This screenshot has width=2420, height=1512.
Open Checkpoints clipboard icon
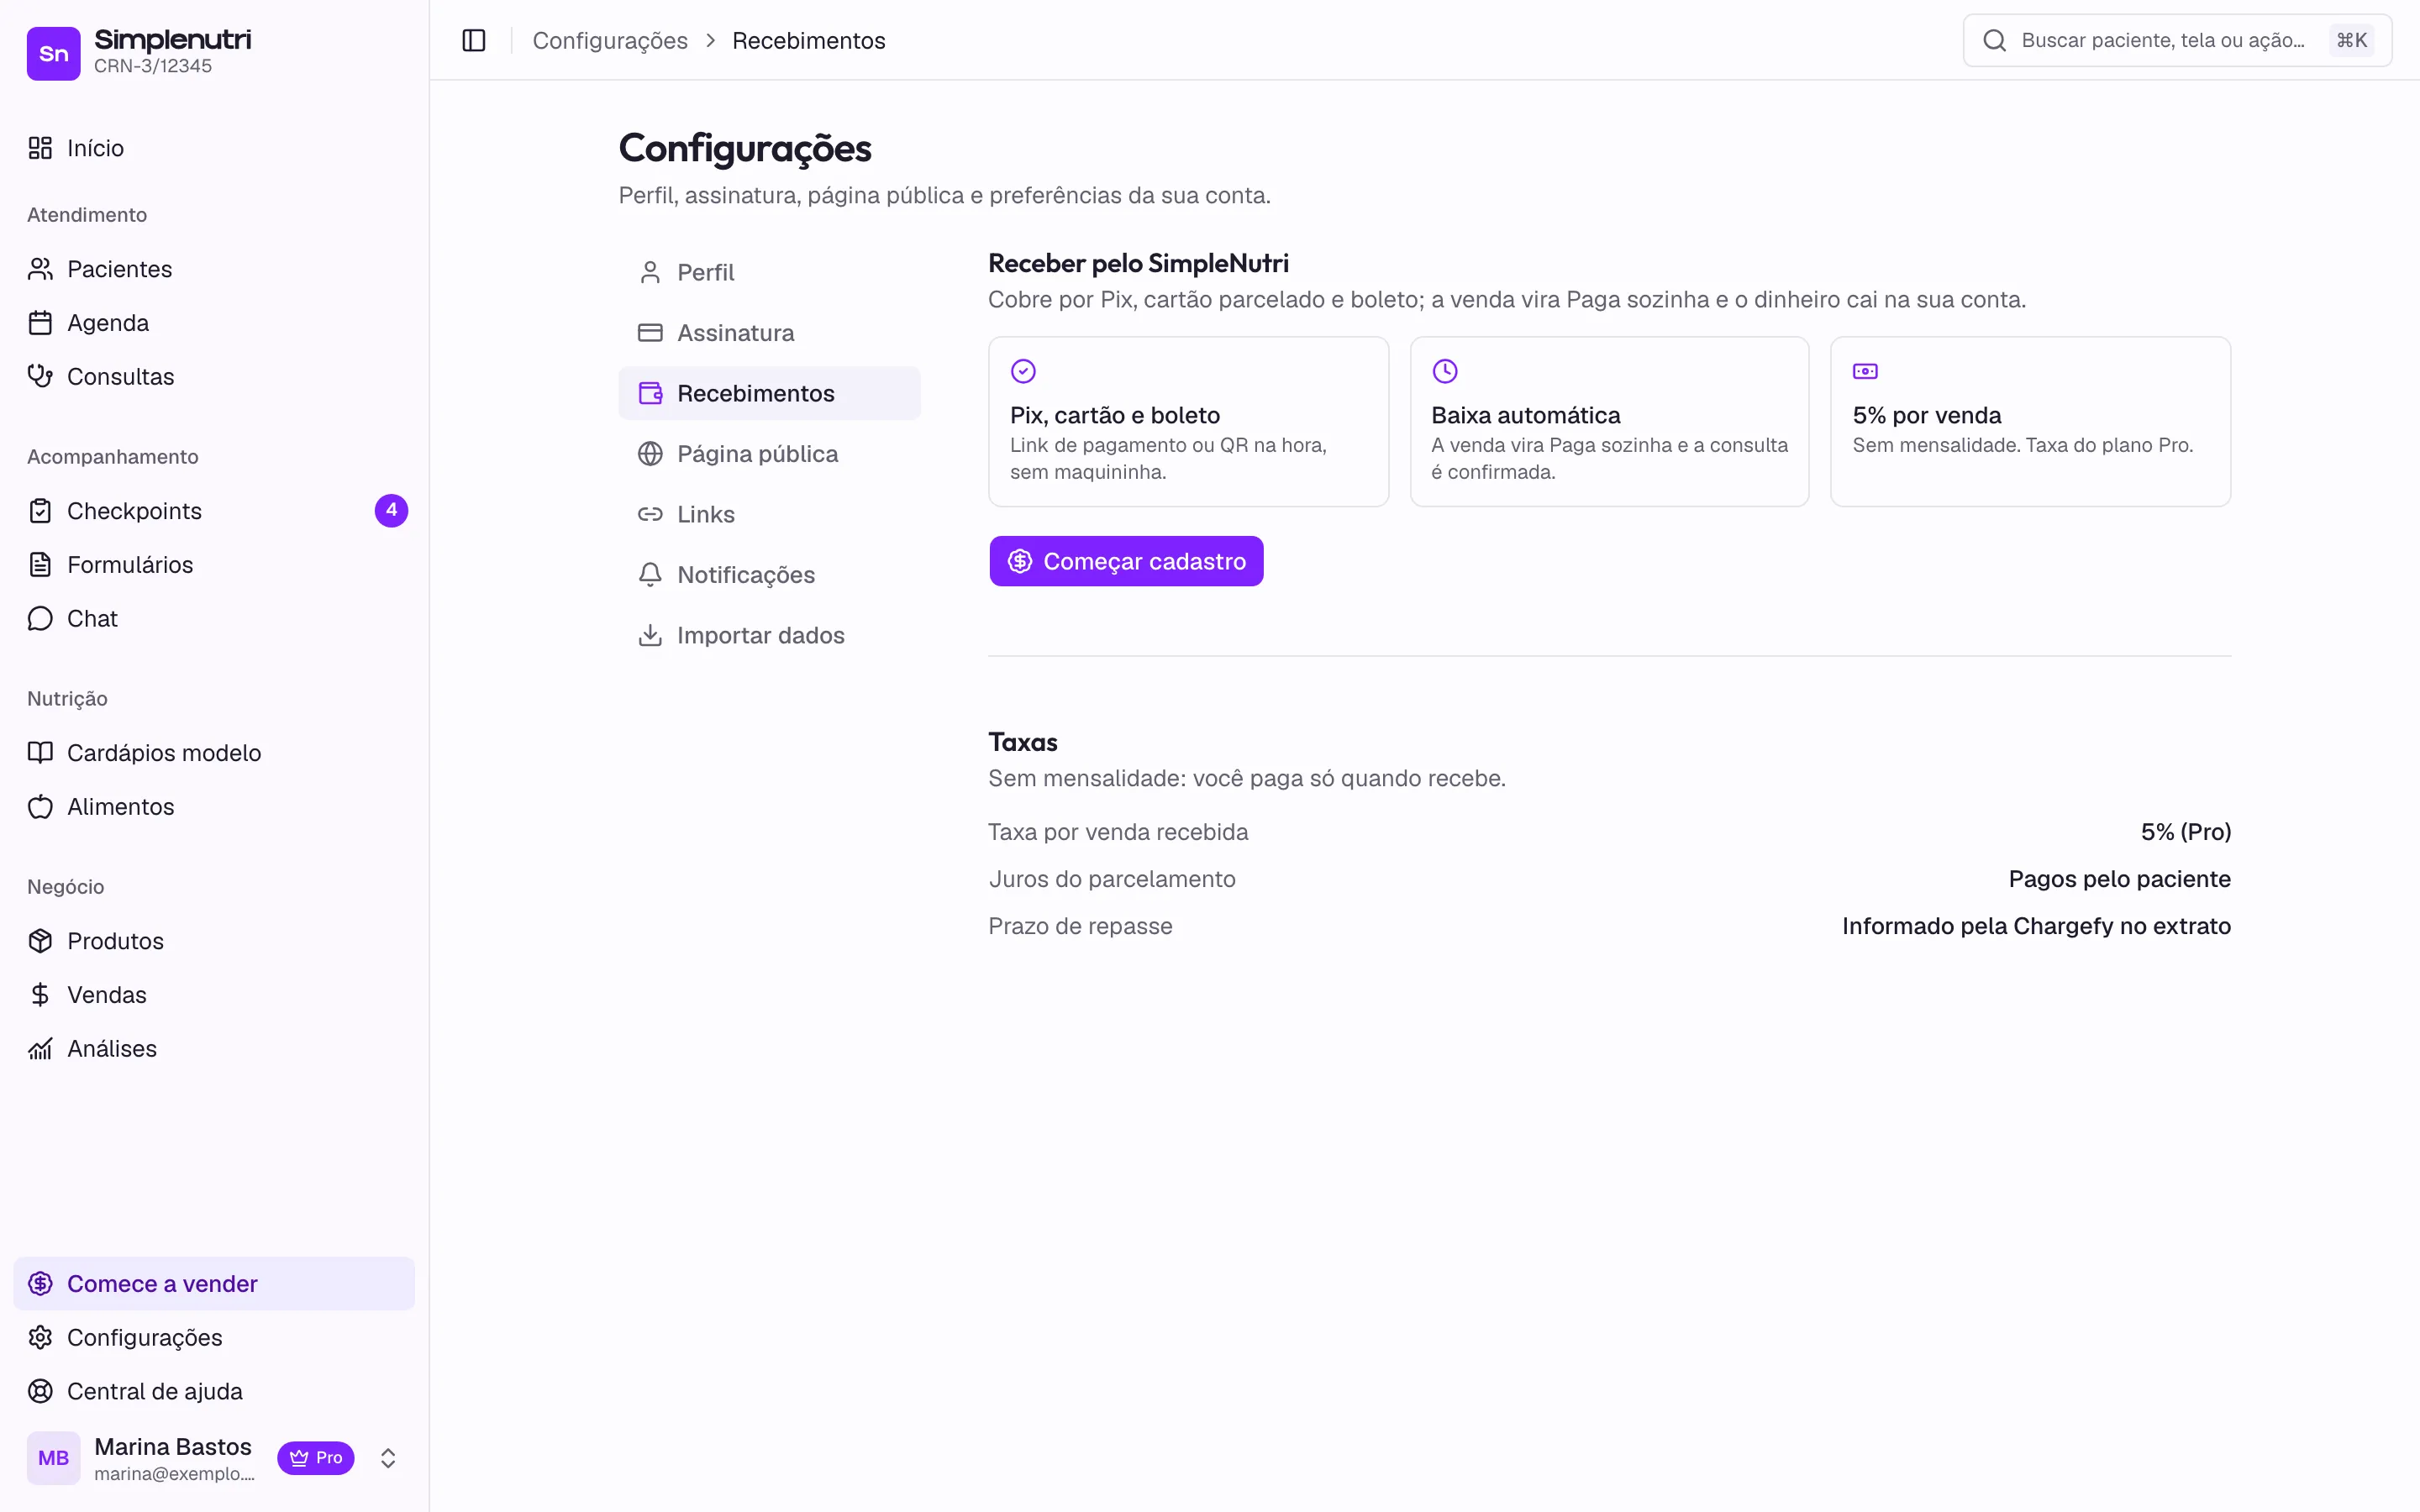tap(40, 511)
